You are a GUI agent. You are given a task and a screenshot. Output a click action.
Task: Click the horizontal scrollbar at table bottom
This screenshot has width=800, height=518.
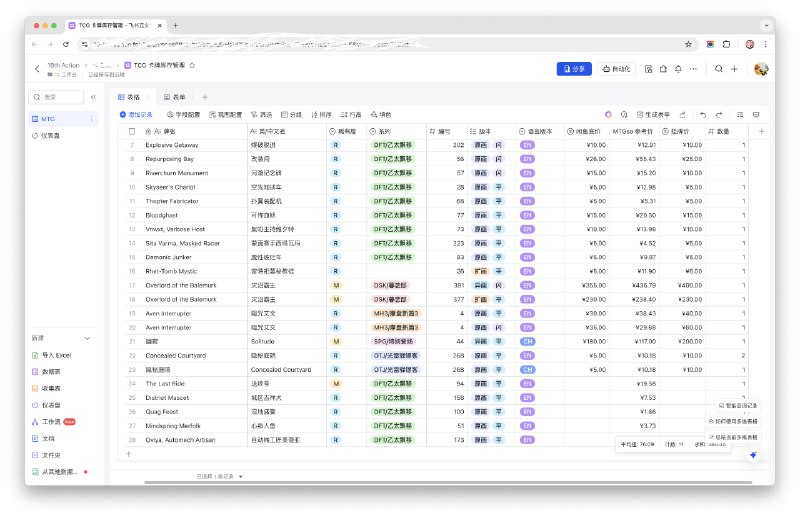[x=448, y=482]
